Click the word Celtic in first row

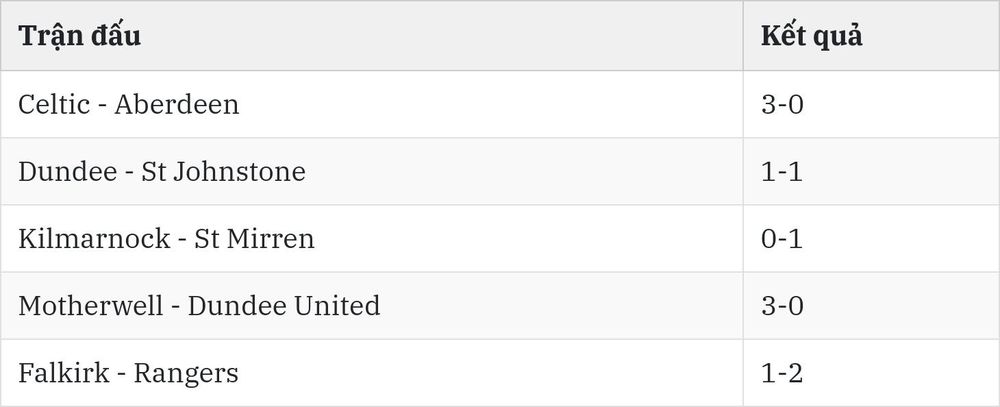(54, 104)
